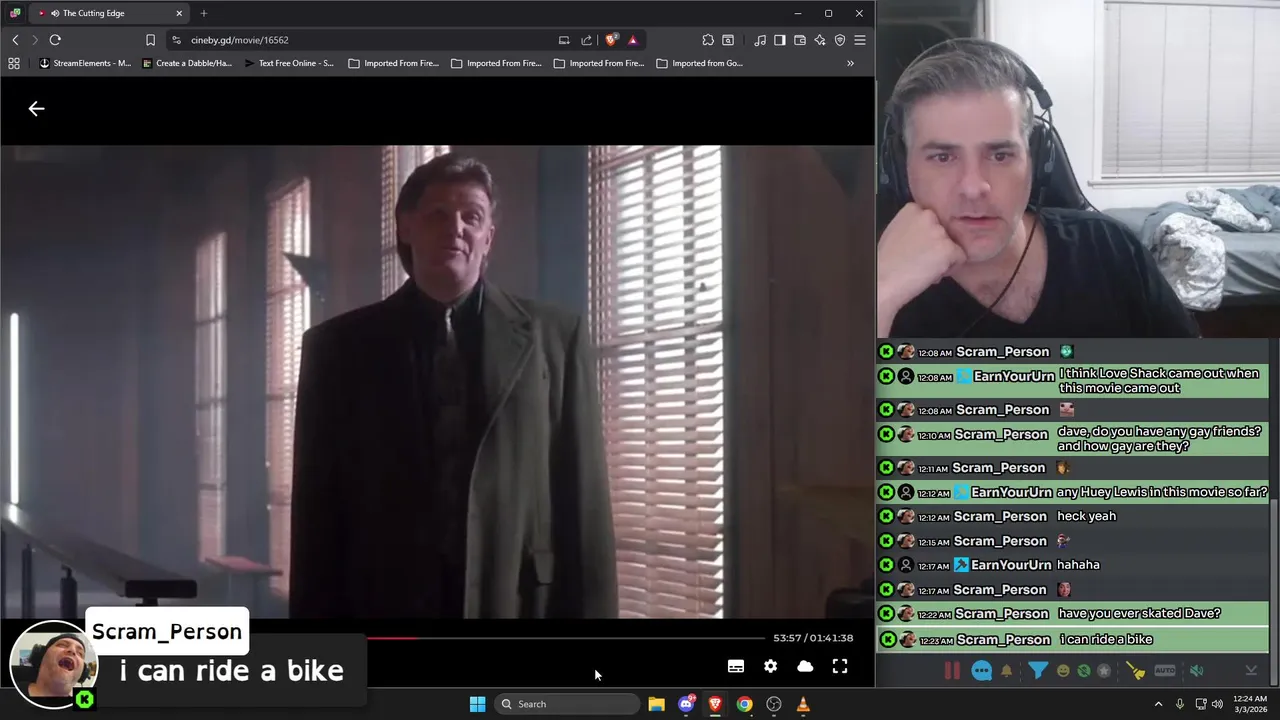This screenshot has width=1280, height=720.
Task: Toggle the chat sound speaker icon
Action: pyautogui.click(x=1196, y=671)
